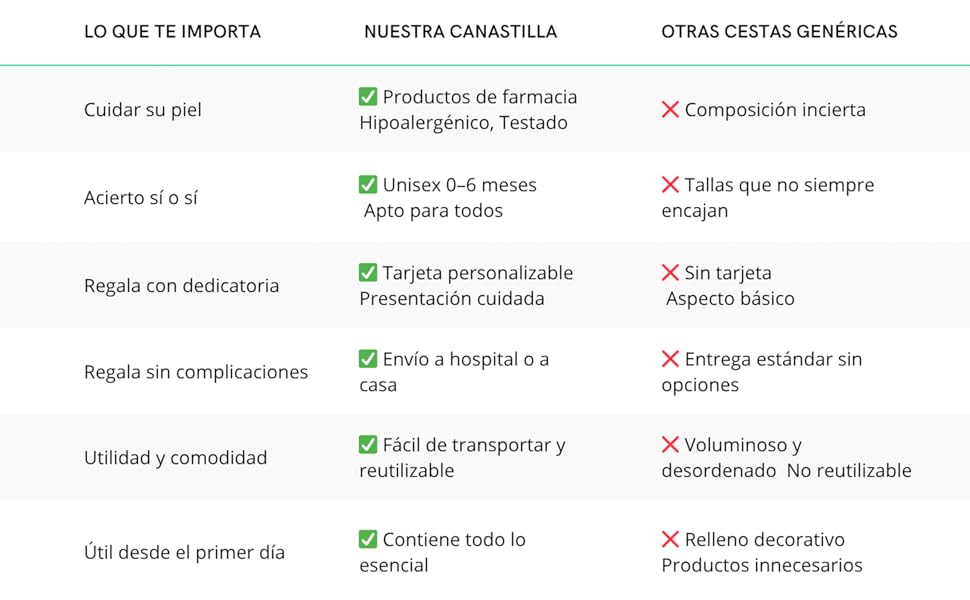The image size is (970, 600).
Task: Click the Cuidar su piel row label
Action: pyautogui.click(x=143, y=110)
